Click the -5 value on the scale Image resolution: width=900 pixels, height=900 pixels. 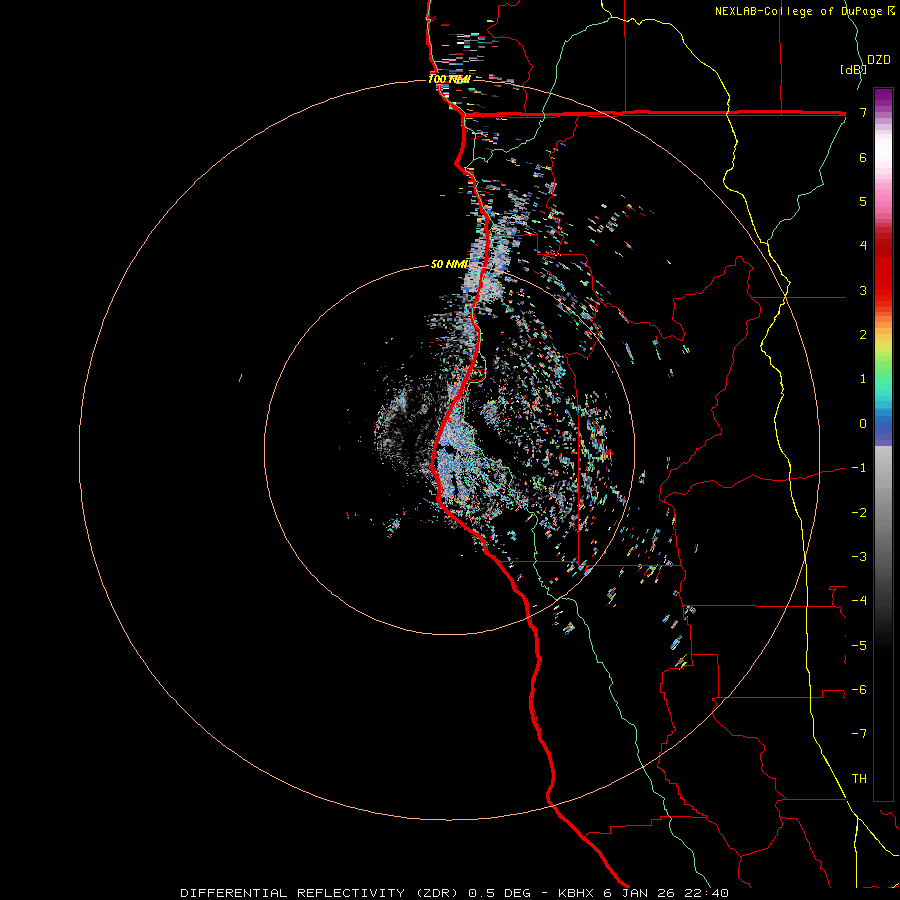coord(859,645)
